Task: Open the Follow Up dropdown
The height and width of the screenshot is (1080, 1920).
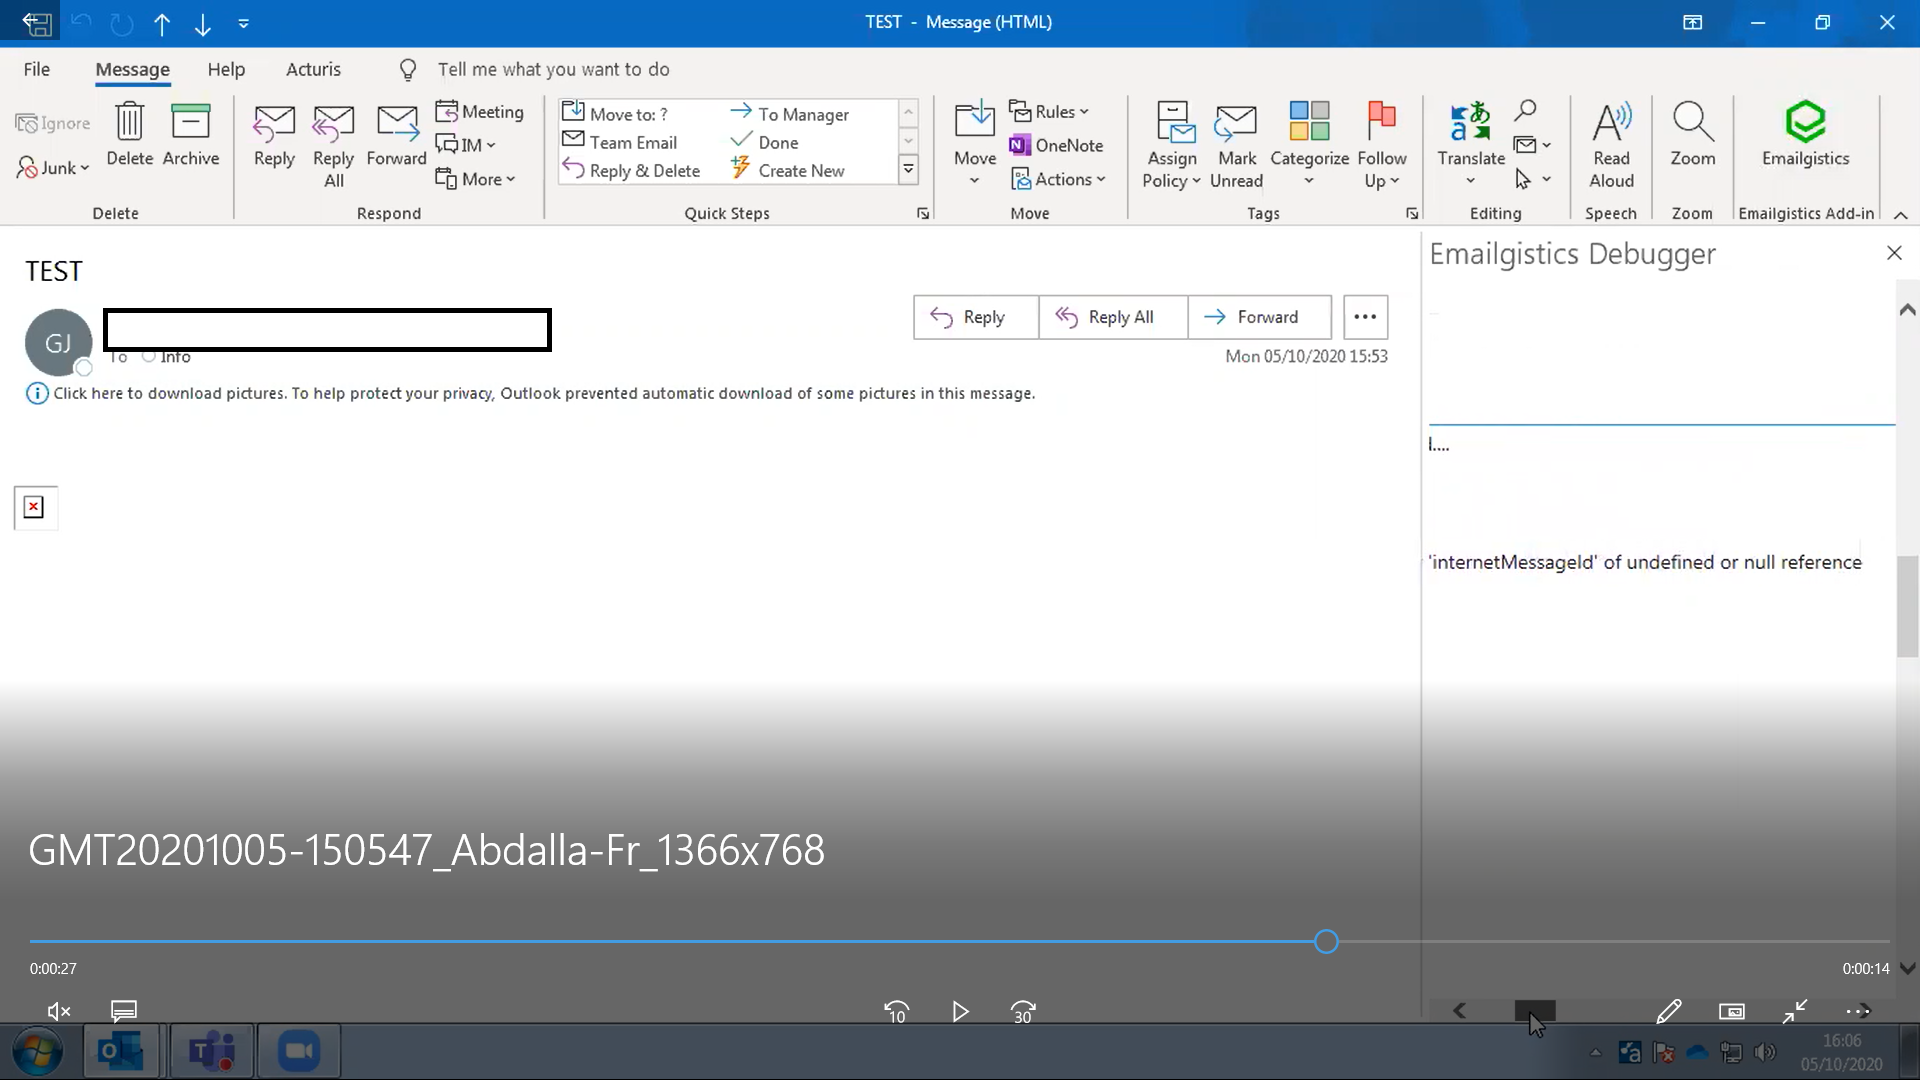Action: tap(1382, 145)
